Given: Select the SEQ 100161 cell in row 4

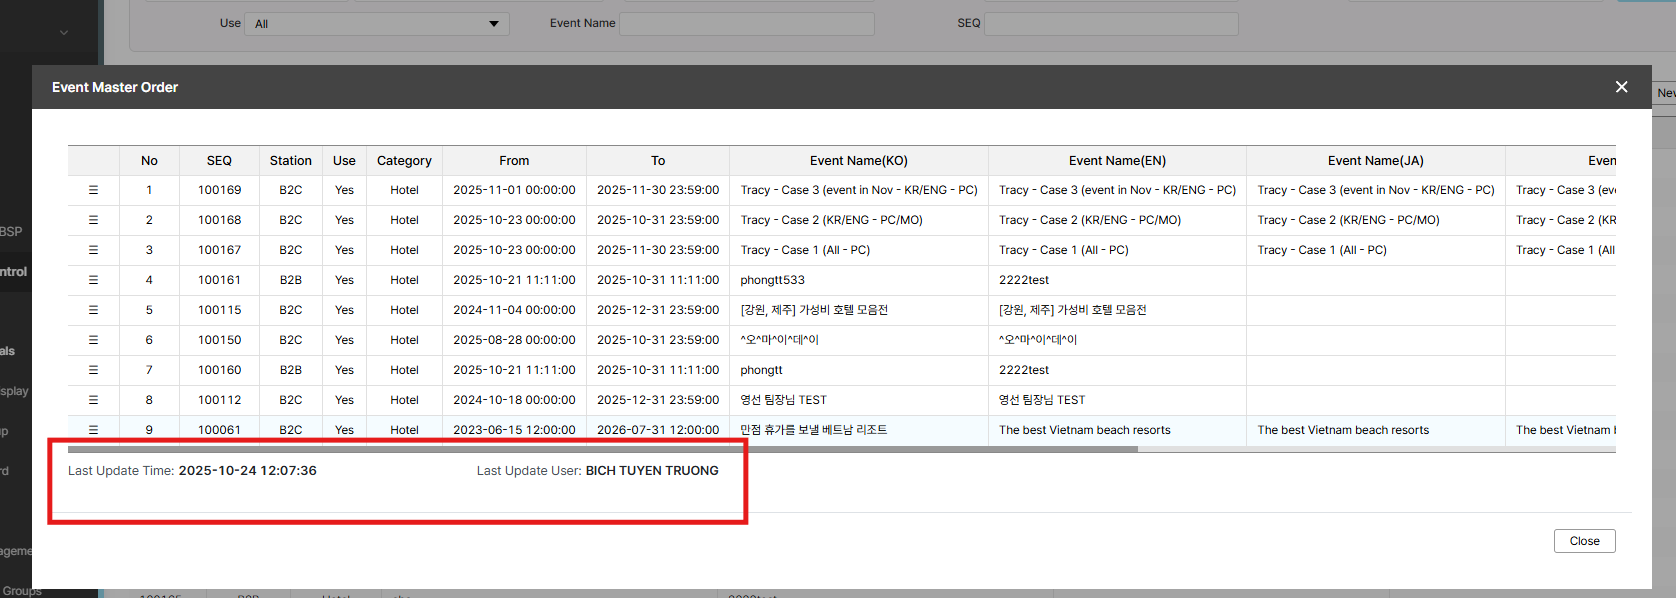Looking at the screenshot, I should (x=219, y=280).
